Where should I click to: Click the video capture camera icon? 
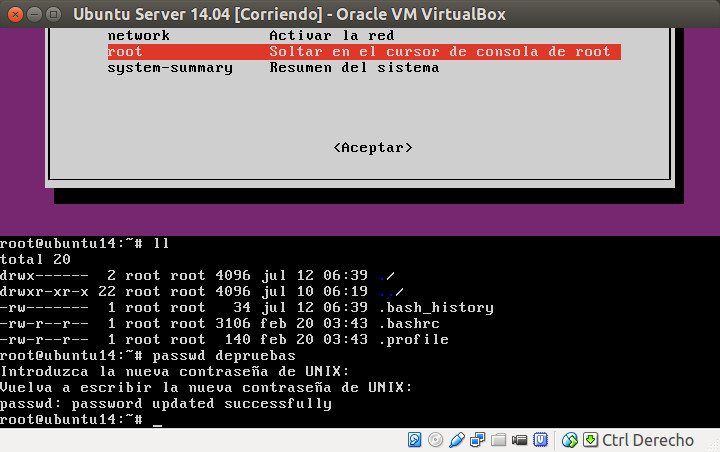[x=519, y=440]
